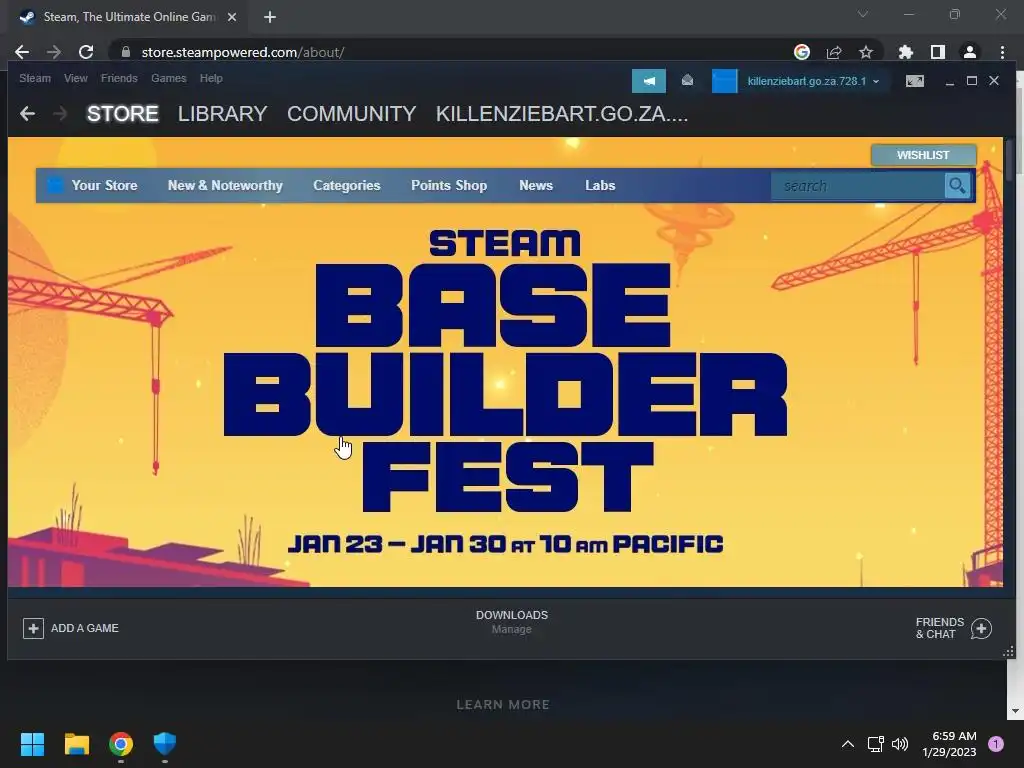This screenshot has width=1024, height=768.
Task: Open Categories dropdown menu
Action: (x=347, y=185)
